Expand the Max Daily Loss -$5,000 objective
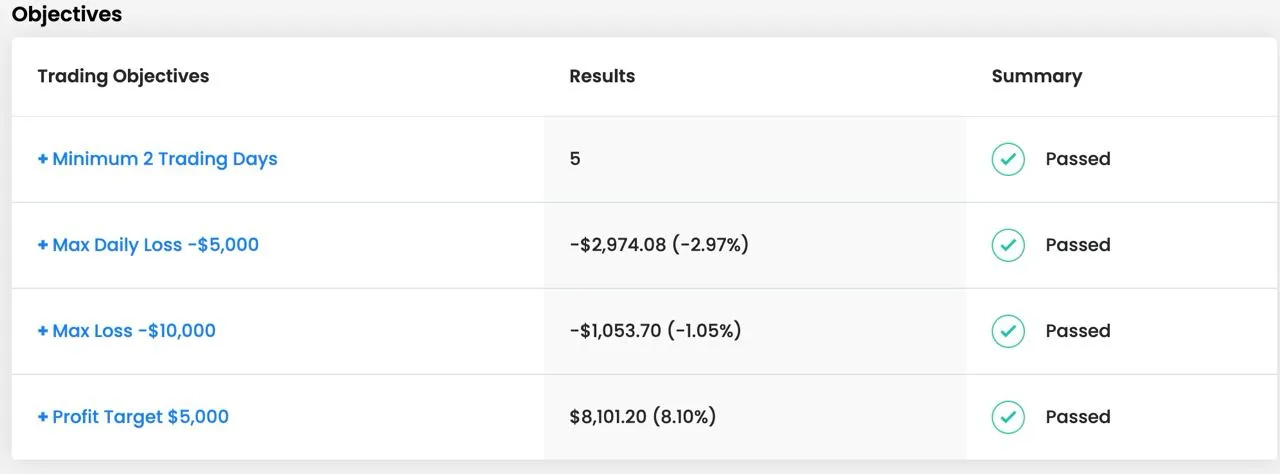Viewport: 1280px width, 474px height. click(x=148, y=245)
